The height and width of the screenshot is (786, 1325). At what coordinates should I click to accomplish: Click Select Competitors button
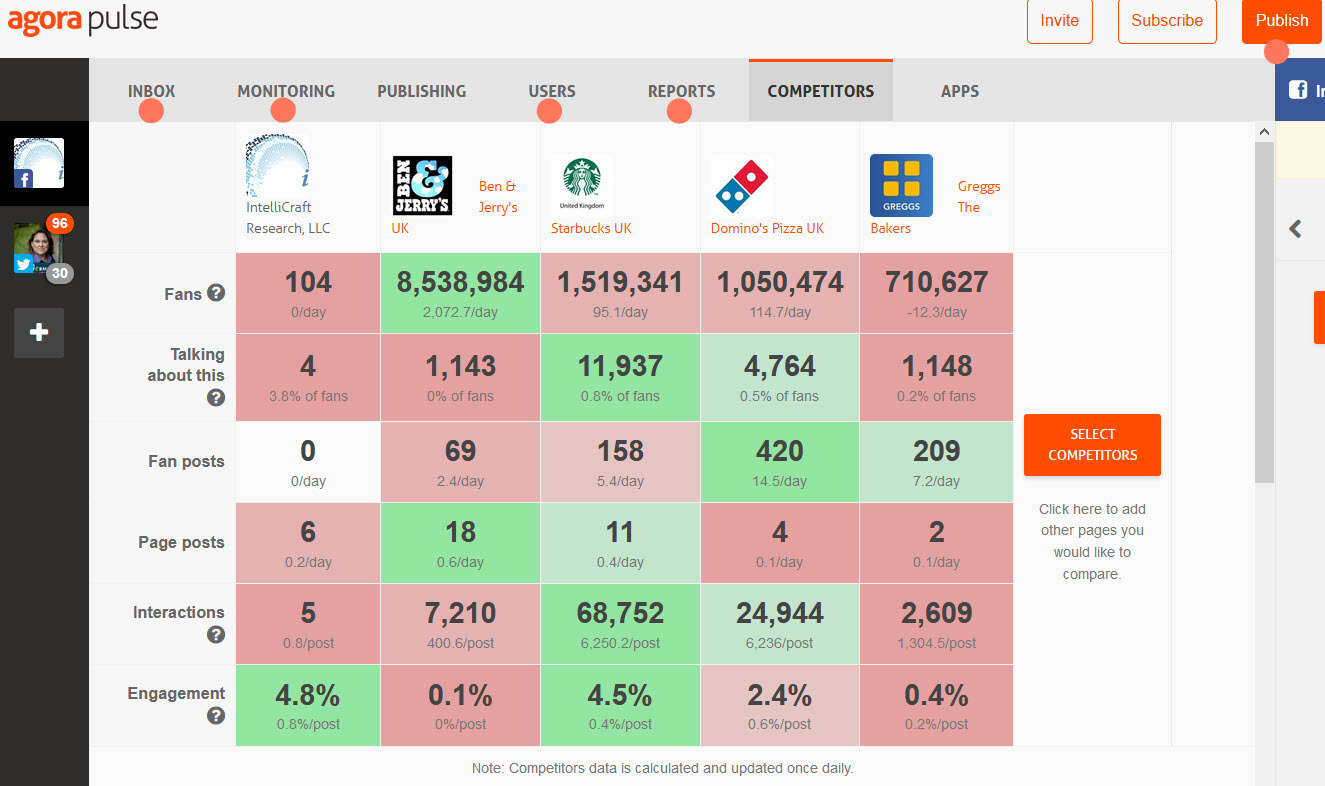click(x=1092, y=445)
